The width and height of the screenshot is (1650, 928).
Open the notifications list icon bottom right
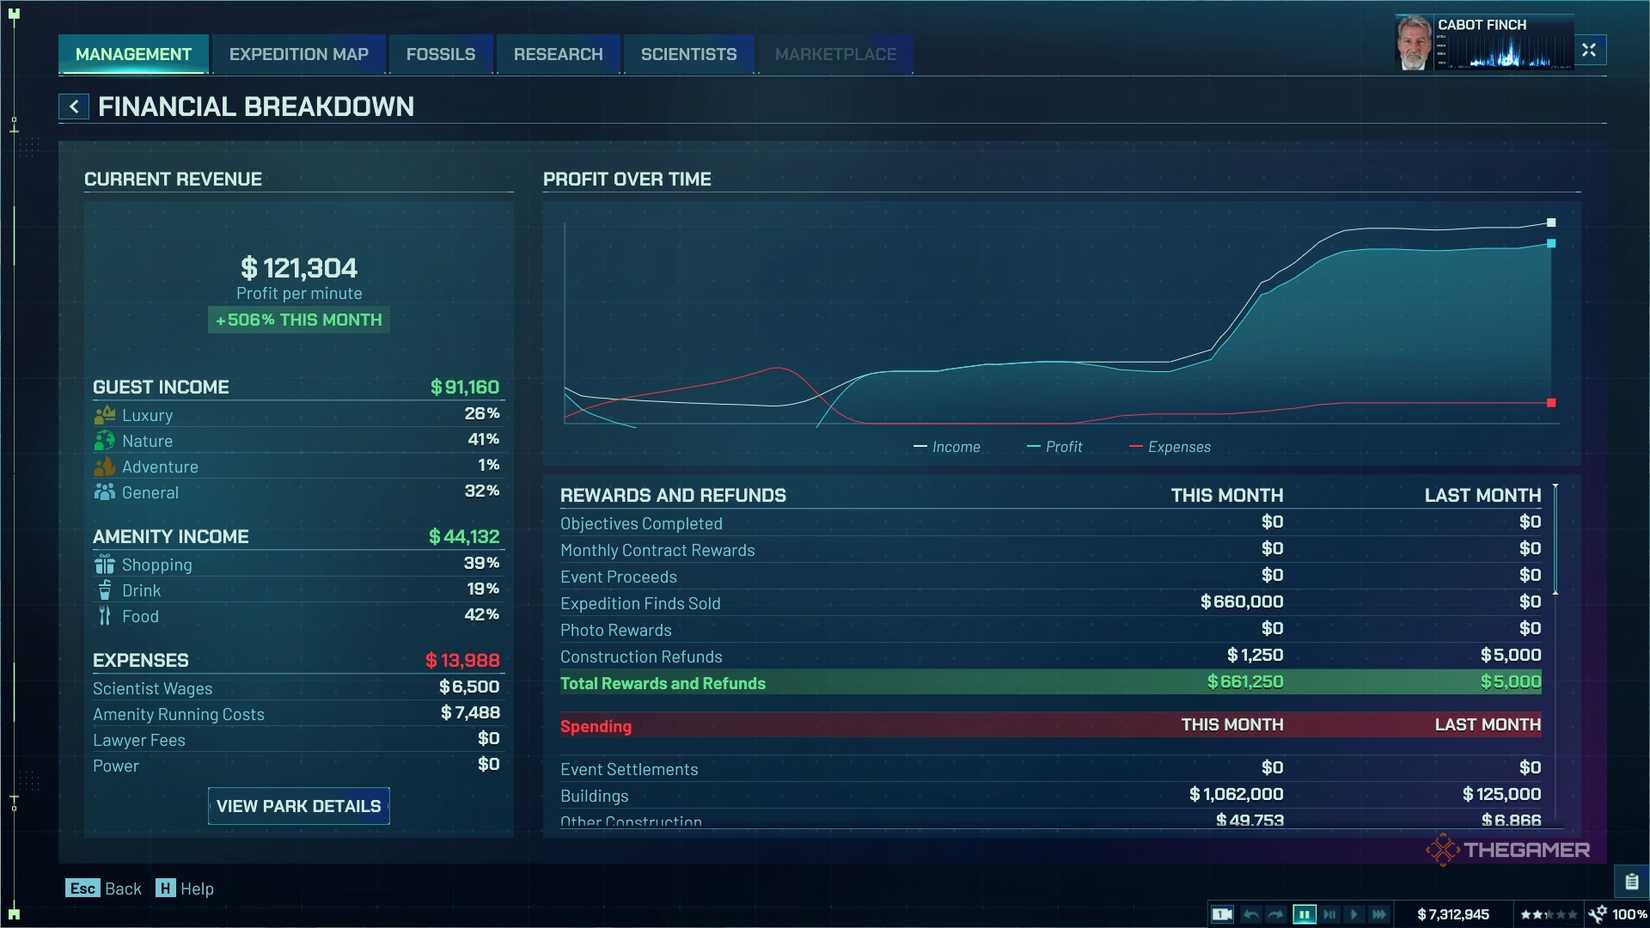(1629, 882)
